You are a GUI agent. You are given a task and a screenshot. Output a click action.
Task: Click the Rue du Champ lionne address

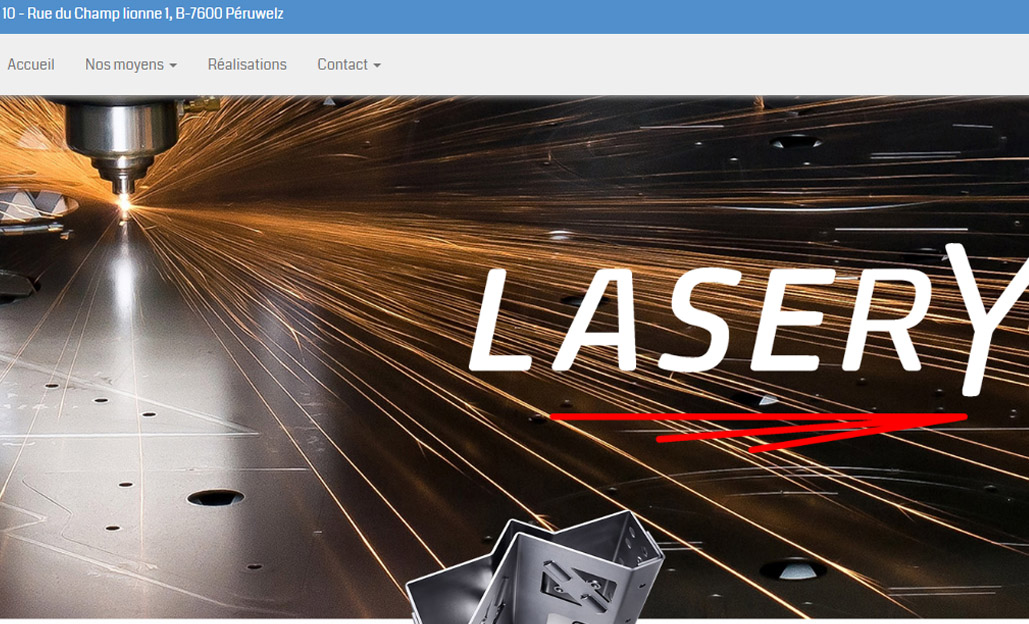click(x=99, y=14)
